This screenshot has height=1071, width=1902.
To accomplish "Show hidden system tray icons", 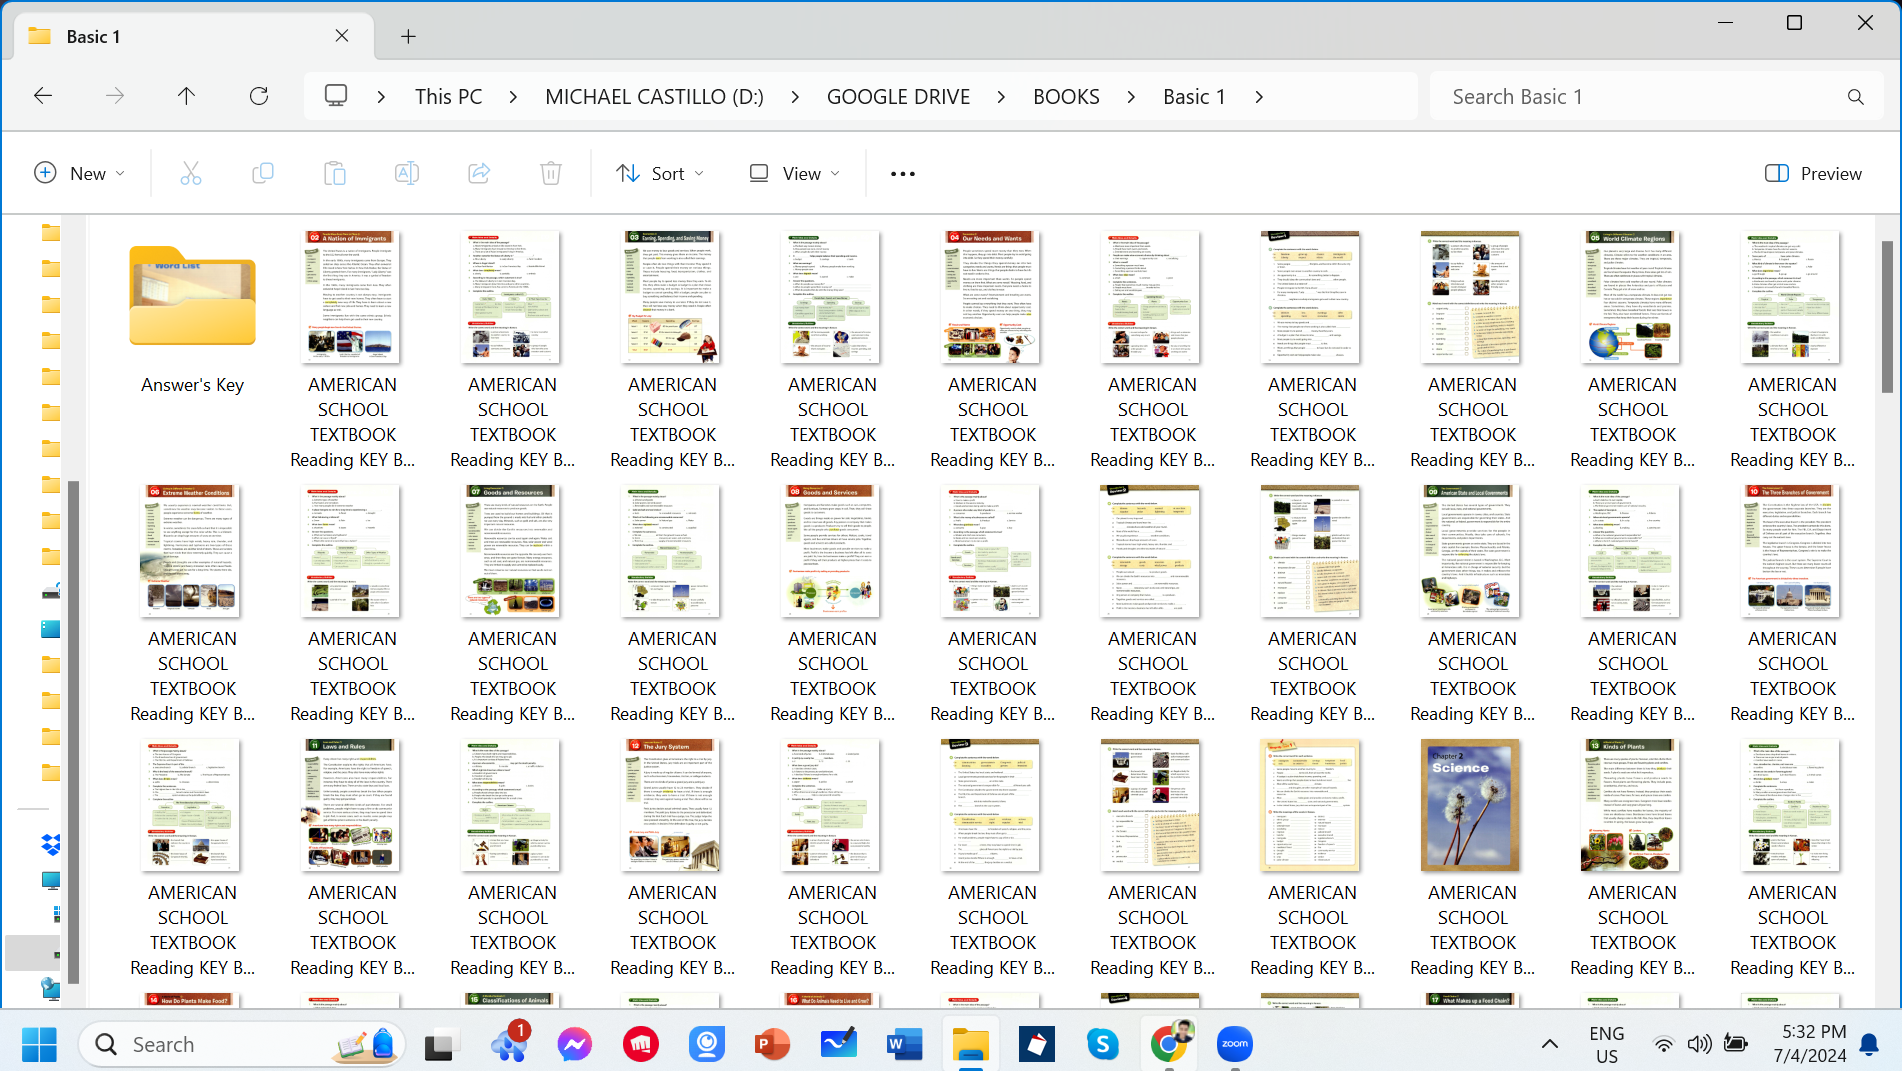I will click(x=1550, y=1044).
